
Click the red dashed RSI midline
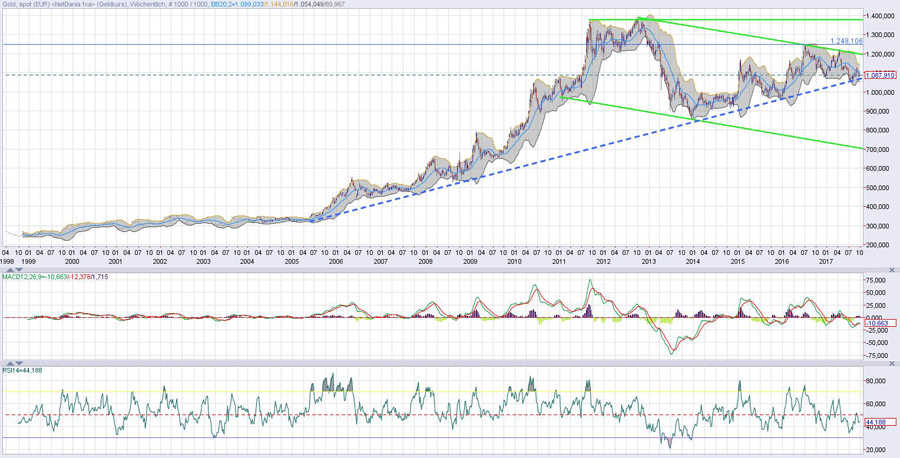point(300,414)
